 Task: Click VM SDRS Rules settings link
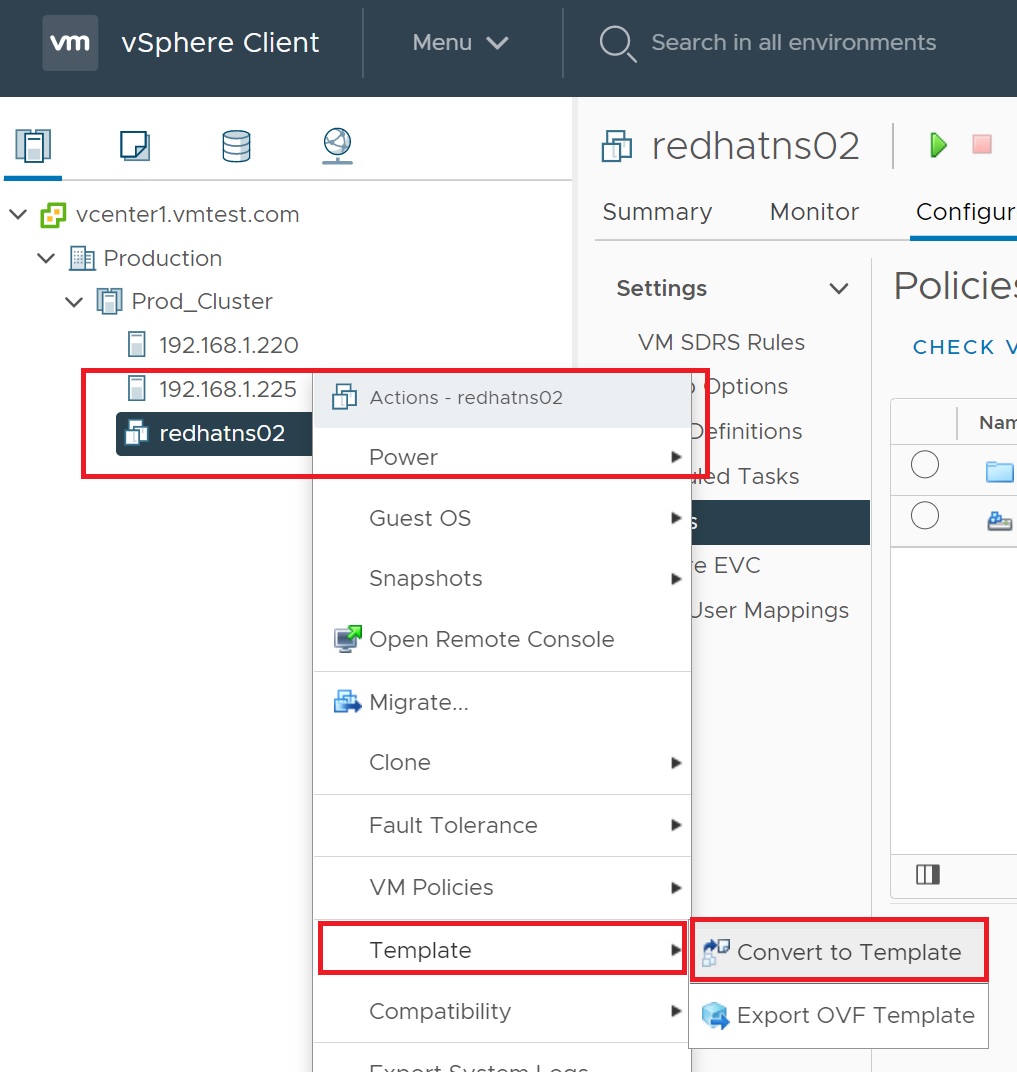(721, 343)
